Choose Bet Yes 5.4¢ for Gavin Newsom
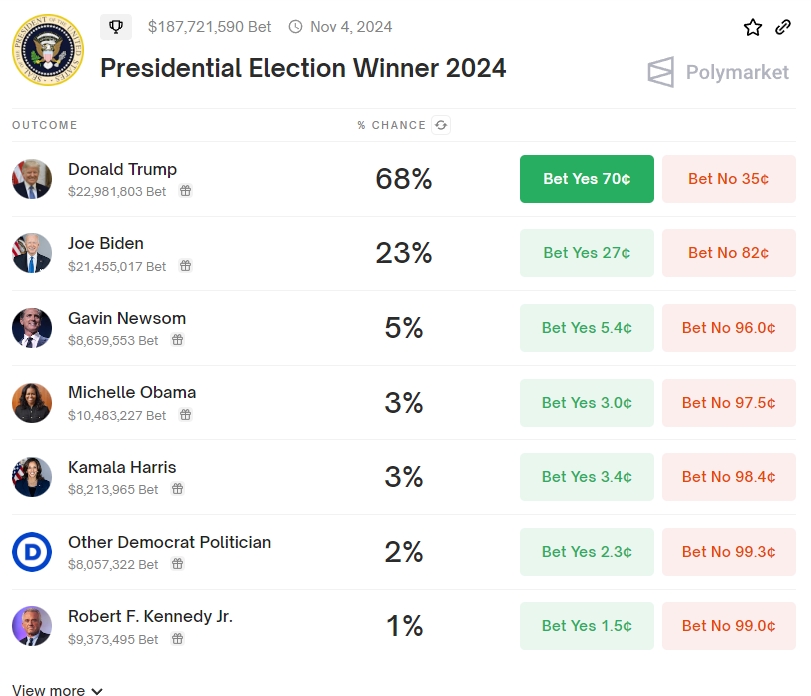 pyautogui.click(x=586, y=328)
